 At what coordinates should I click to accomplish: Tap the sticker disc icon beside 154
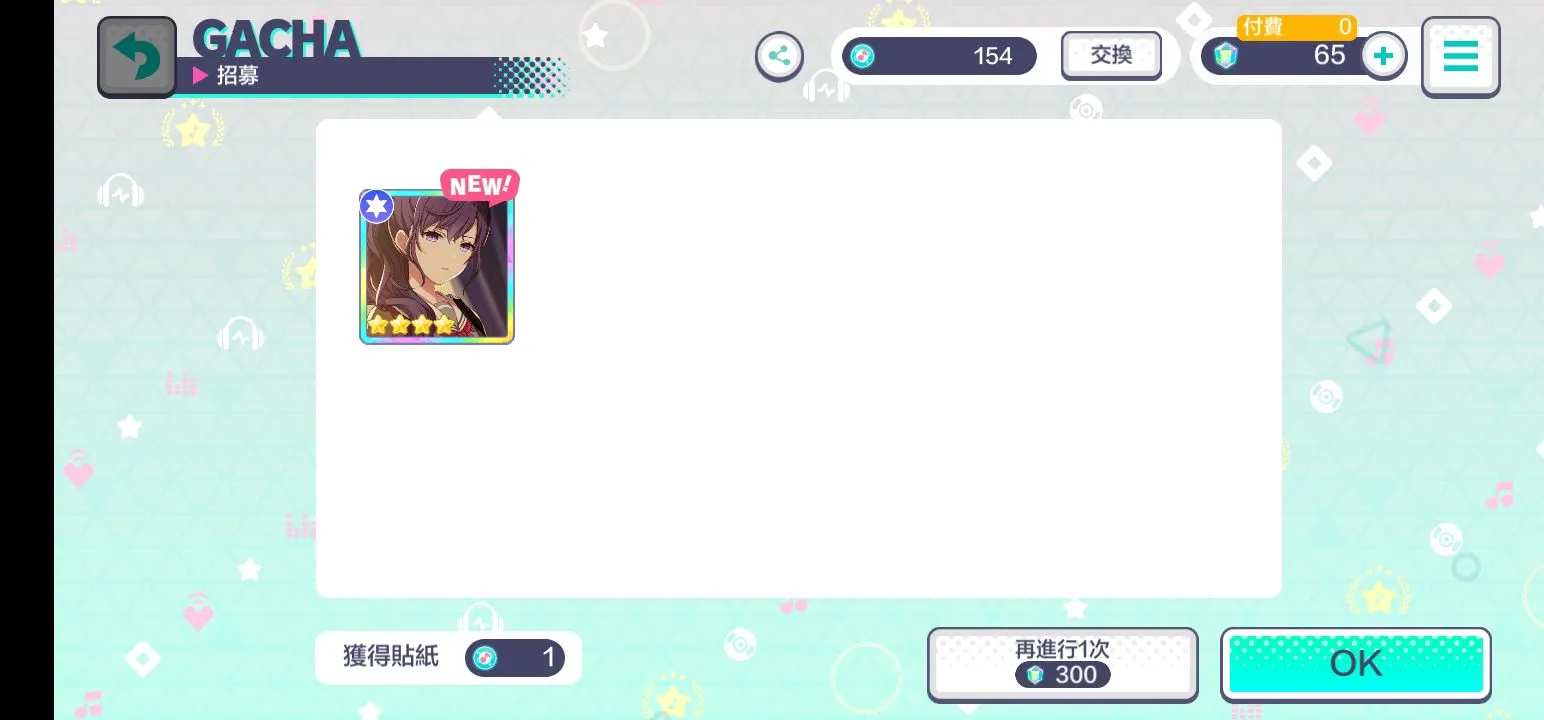click(861, 56)
